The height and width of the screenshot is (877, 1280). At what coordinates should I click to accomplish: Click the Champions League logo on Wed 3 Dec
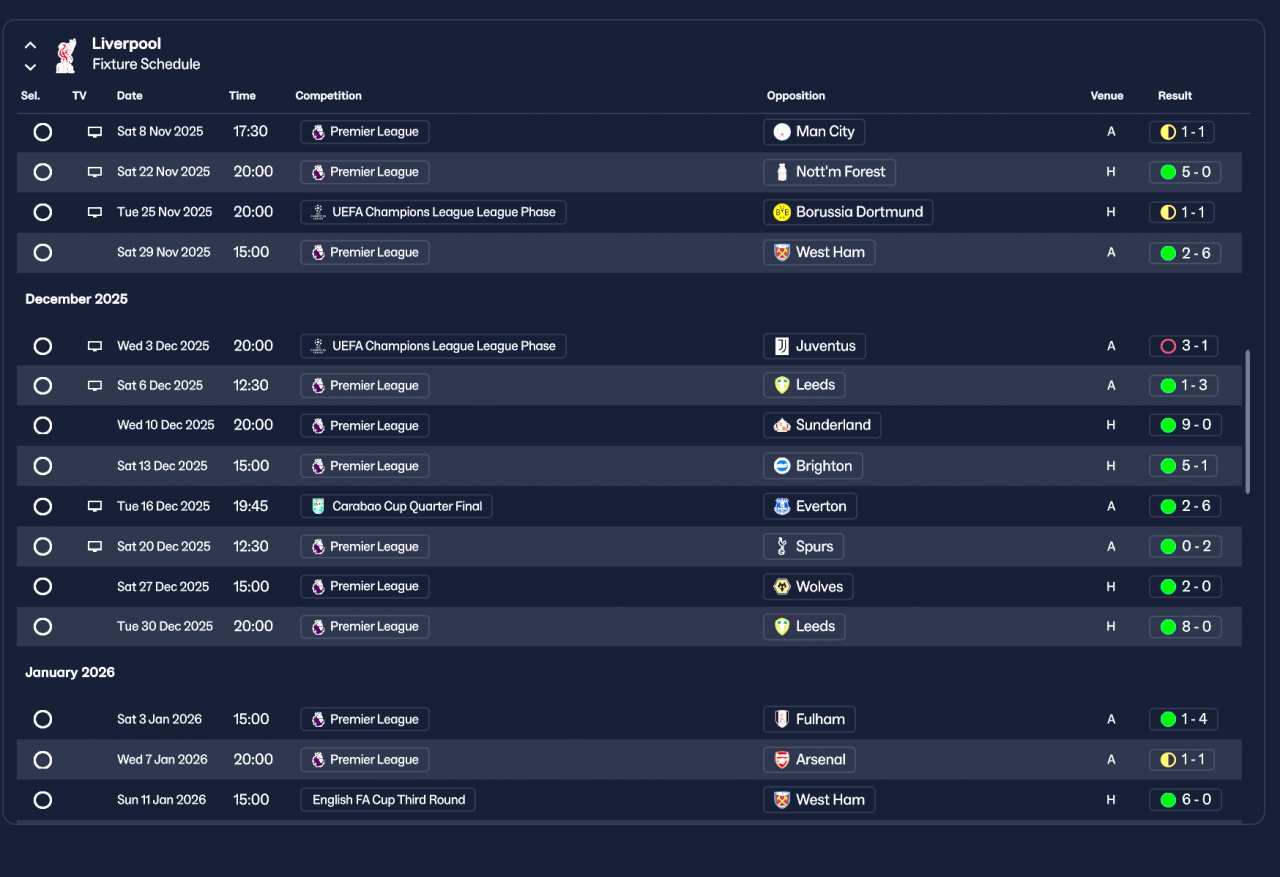pos(318,346)
